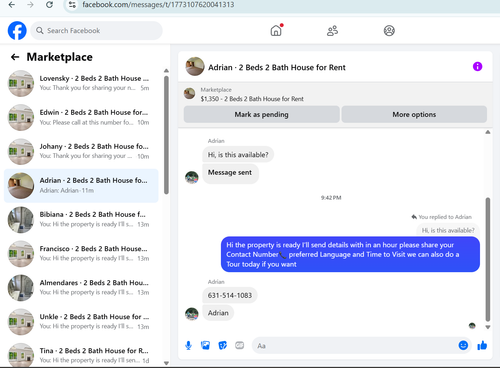The width and height of the screenshot is (500, 368).
Task: Open Francisco conversation
Action: pyautogui.click(x=81, y=253)
